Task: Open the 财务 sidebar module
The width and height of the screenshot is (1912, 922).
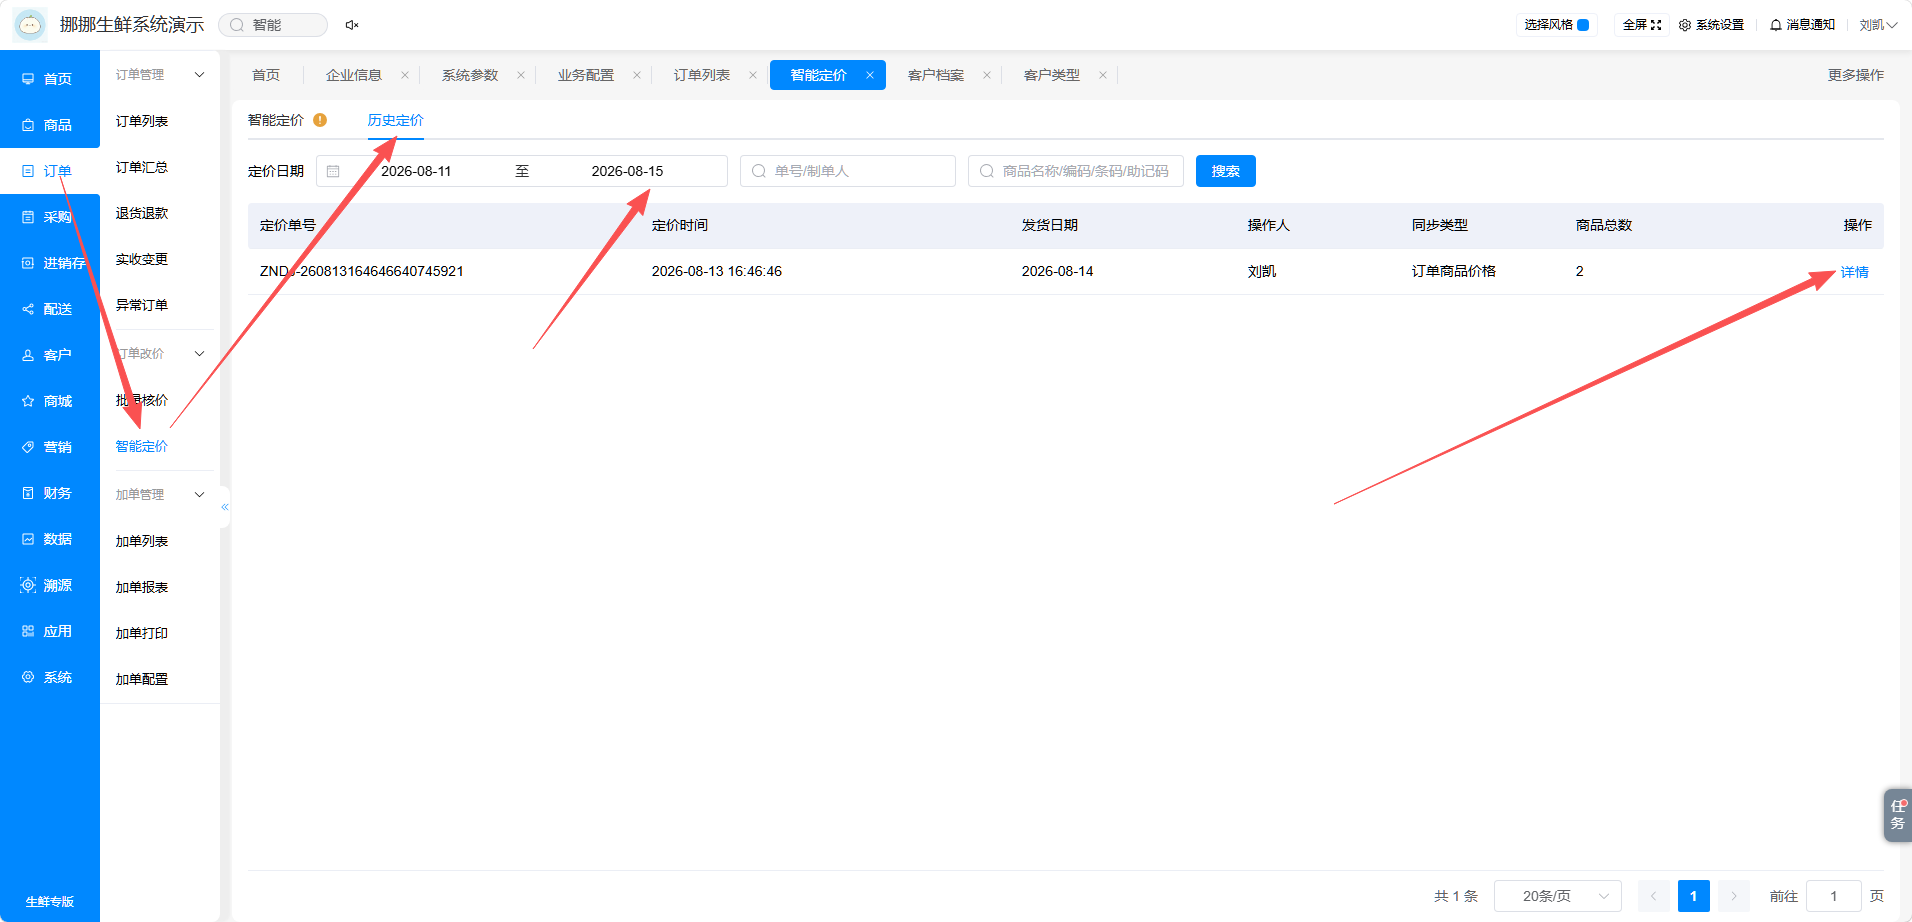Action: [x=50, y=493]
